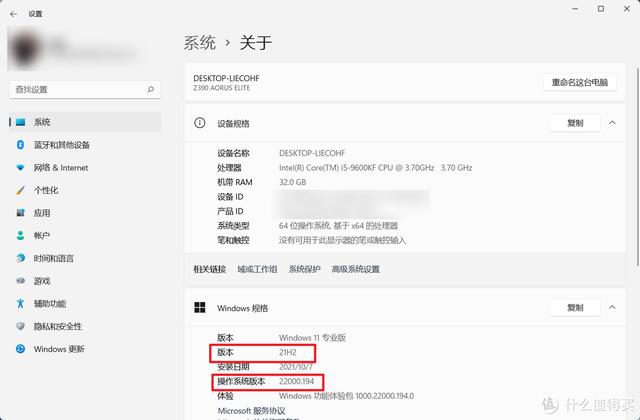Select the 64 位操作系统 system type text
The image size is (640, 420).
click(338, 226)
